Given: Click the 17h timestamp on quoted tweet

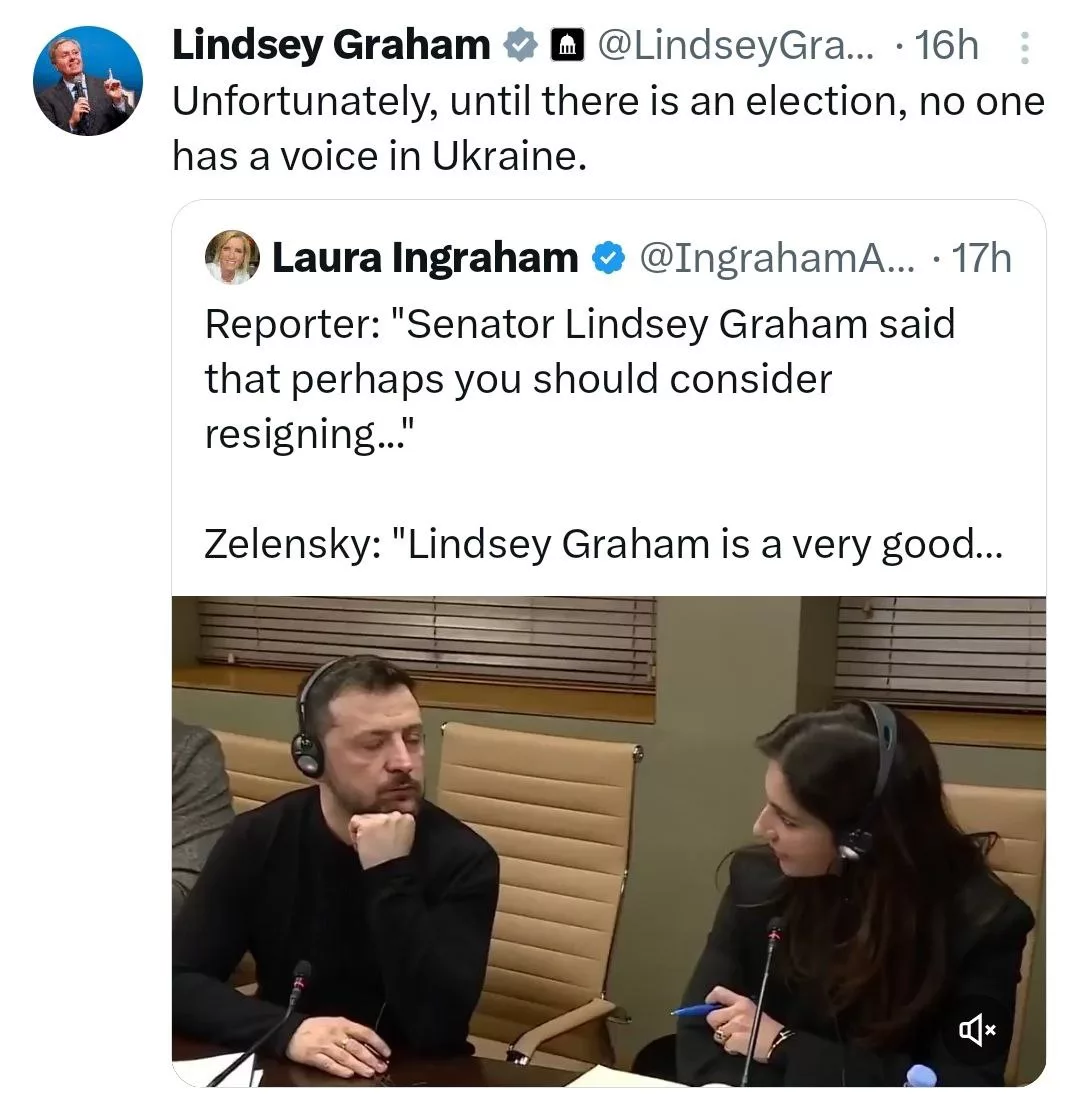Looking at the screenshot, I should click(981, 258).
